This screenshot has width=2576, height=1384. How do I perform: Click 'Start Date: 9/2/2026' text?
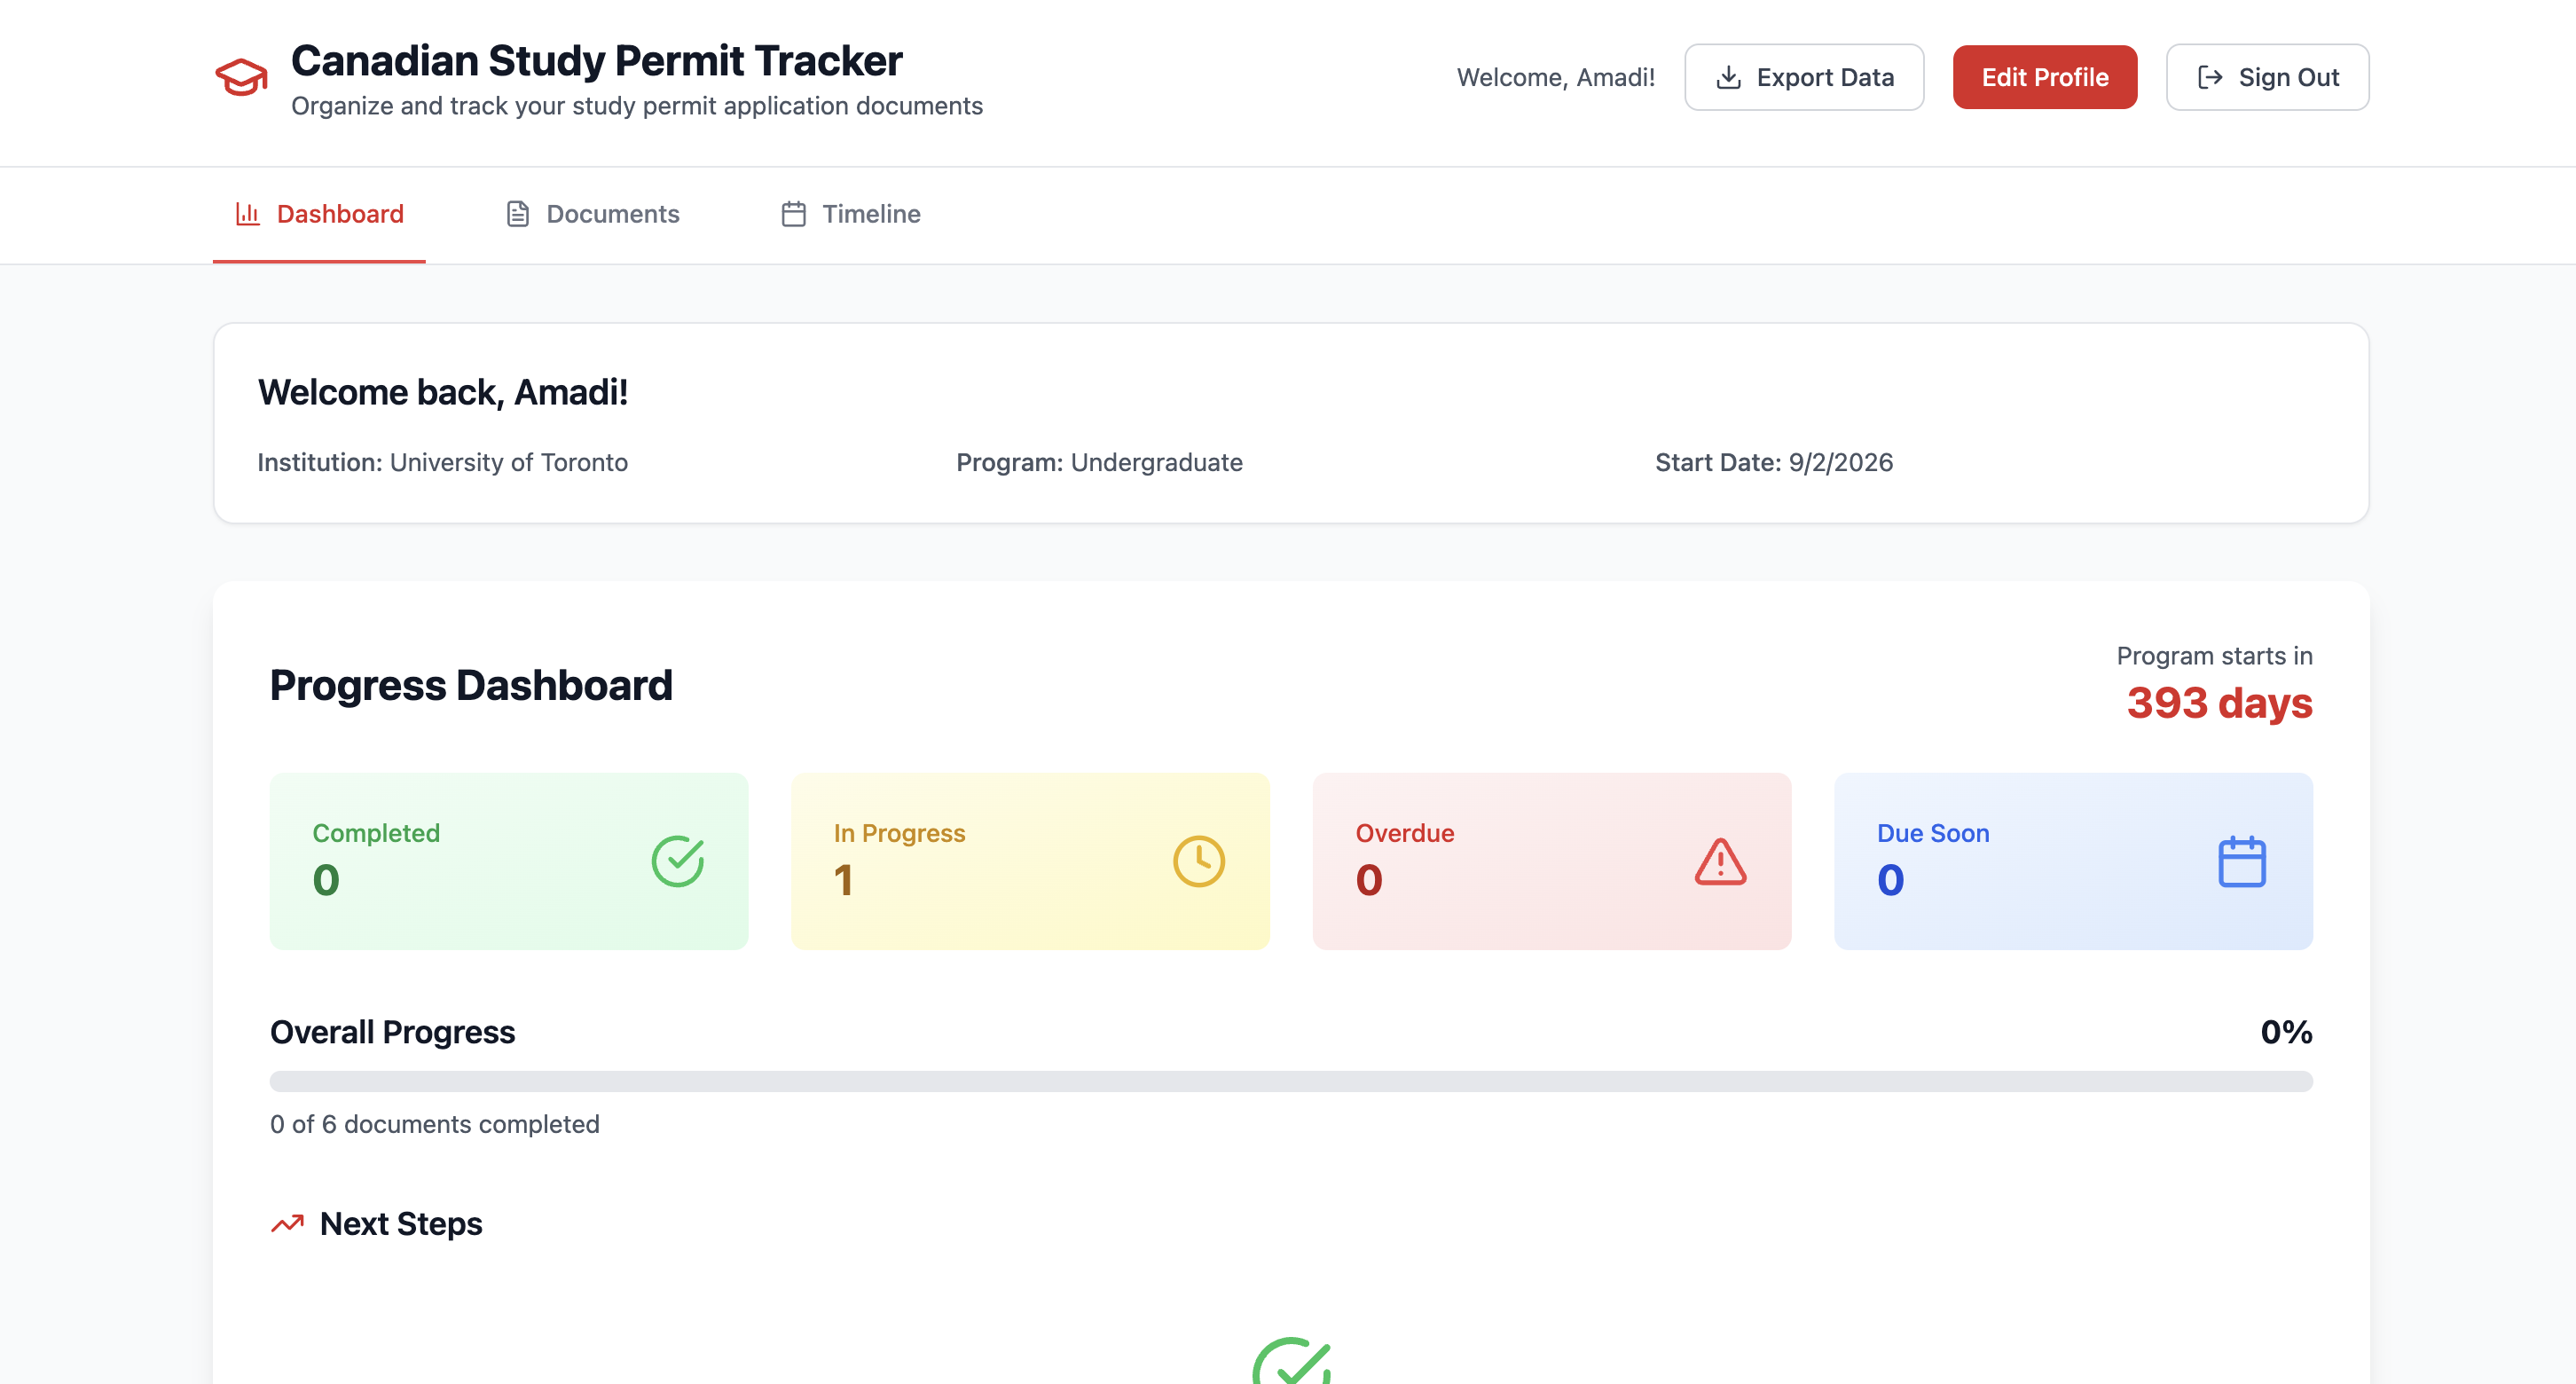point(1774,462)
